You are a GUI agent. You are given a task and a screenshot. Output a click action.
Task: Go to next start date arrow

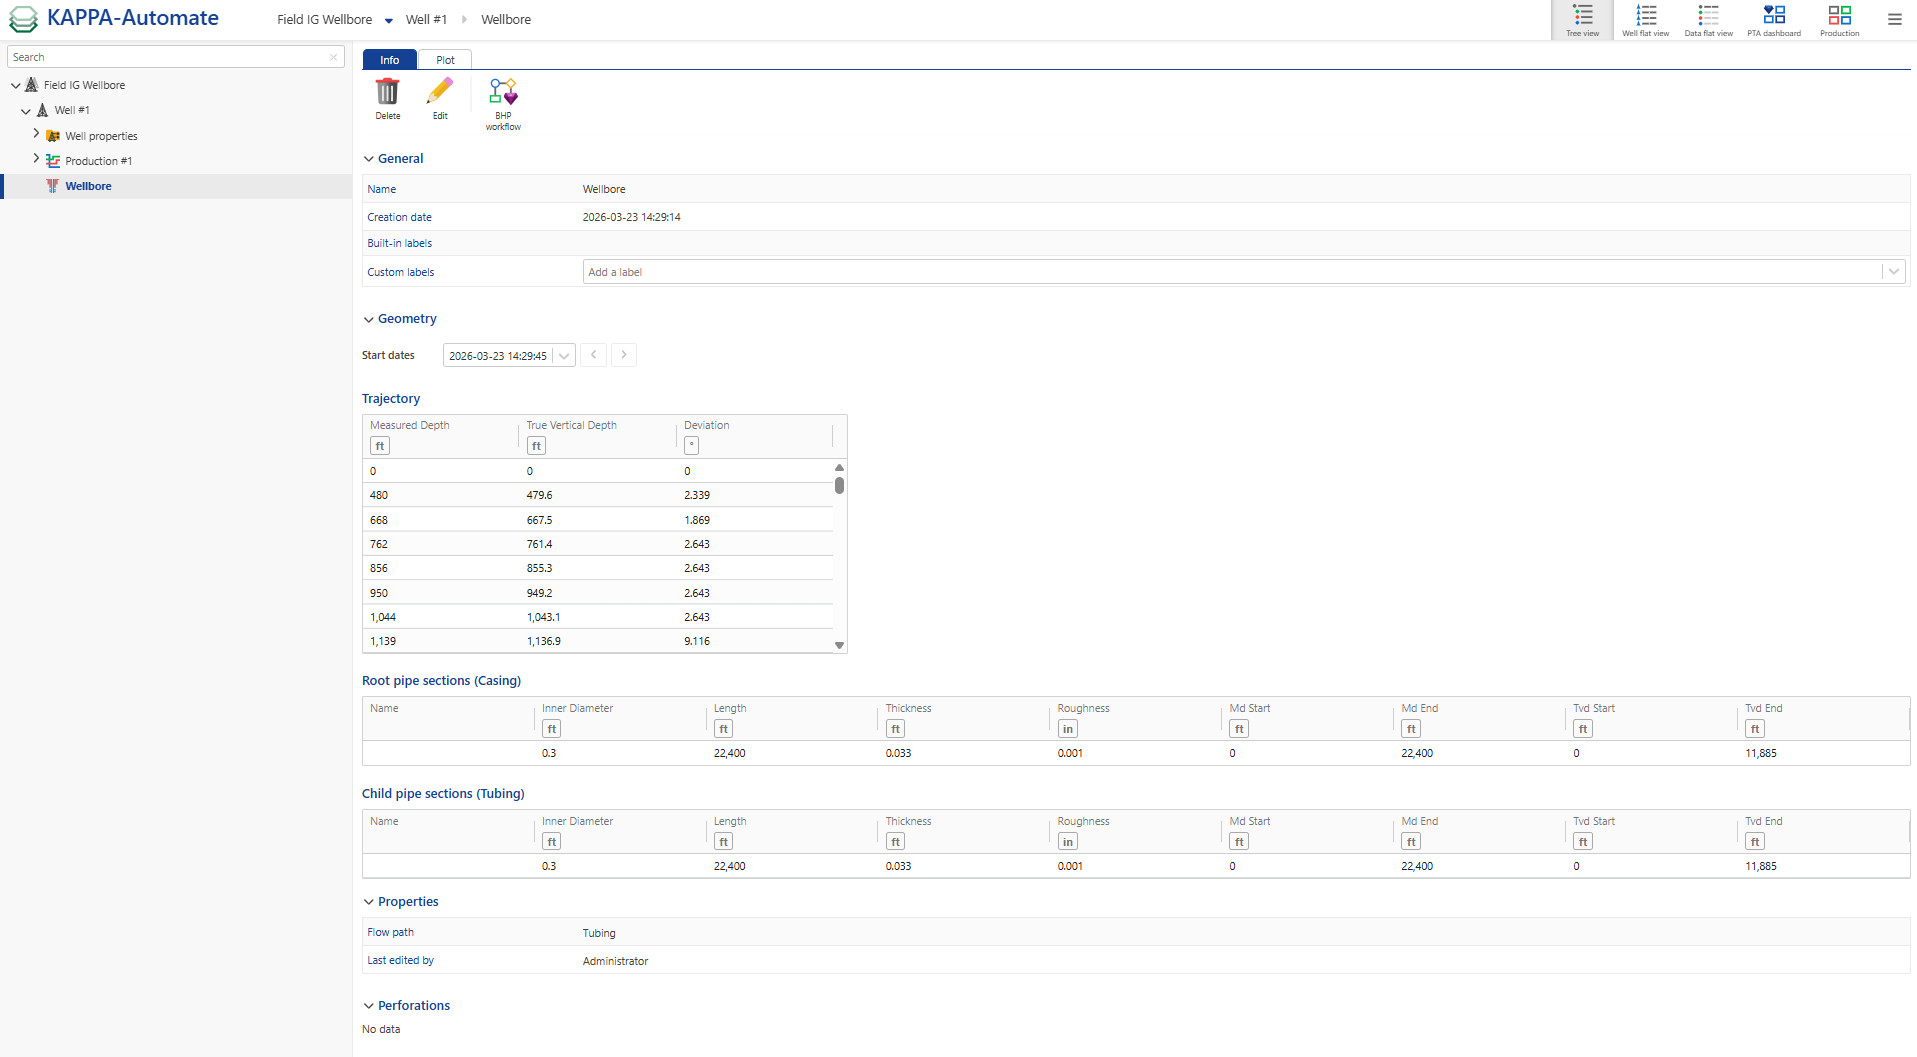pos(624,355)
